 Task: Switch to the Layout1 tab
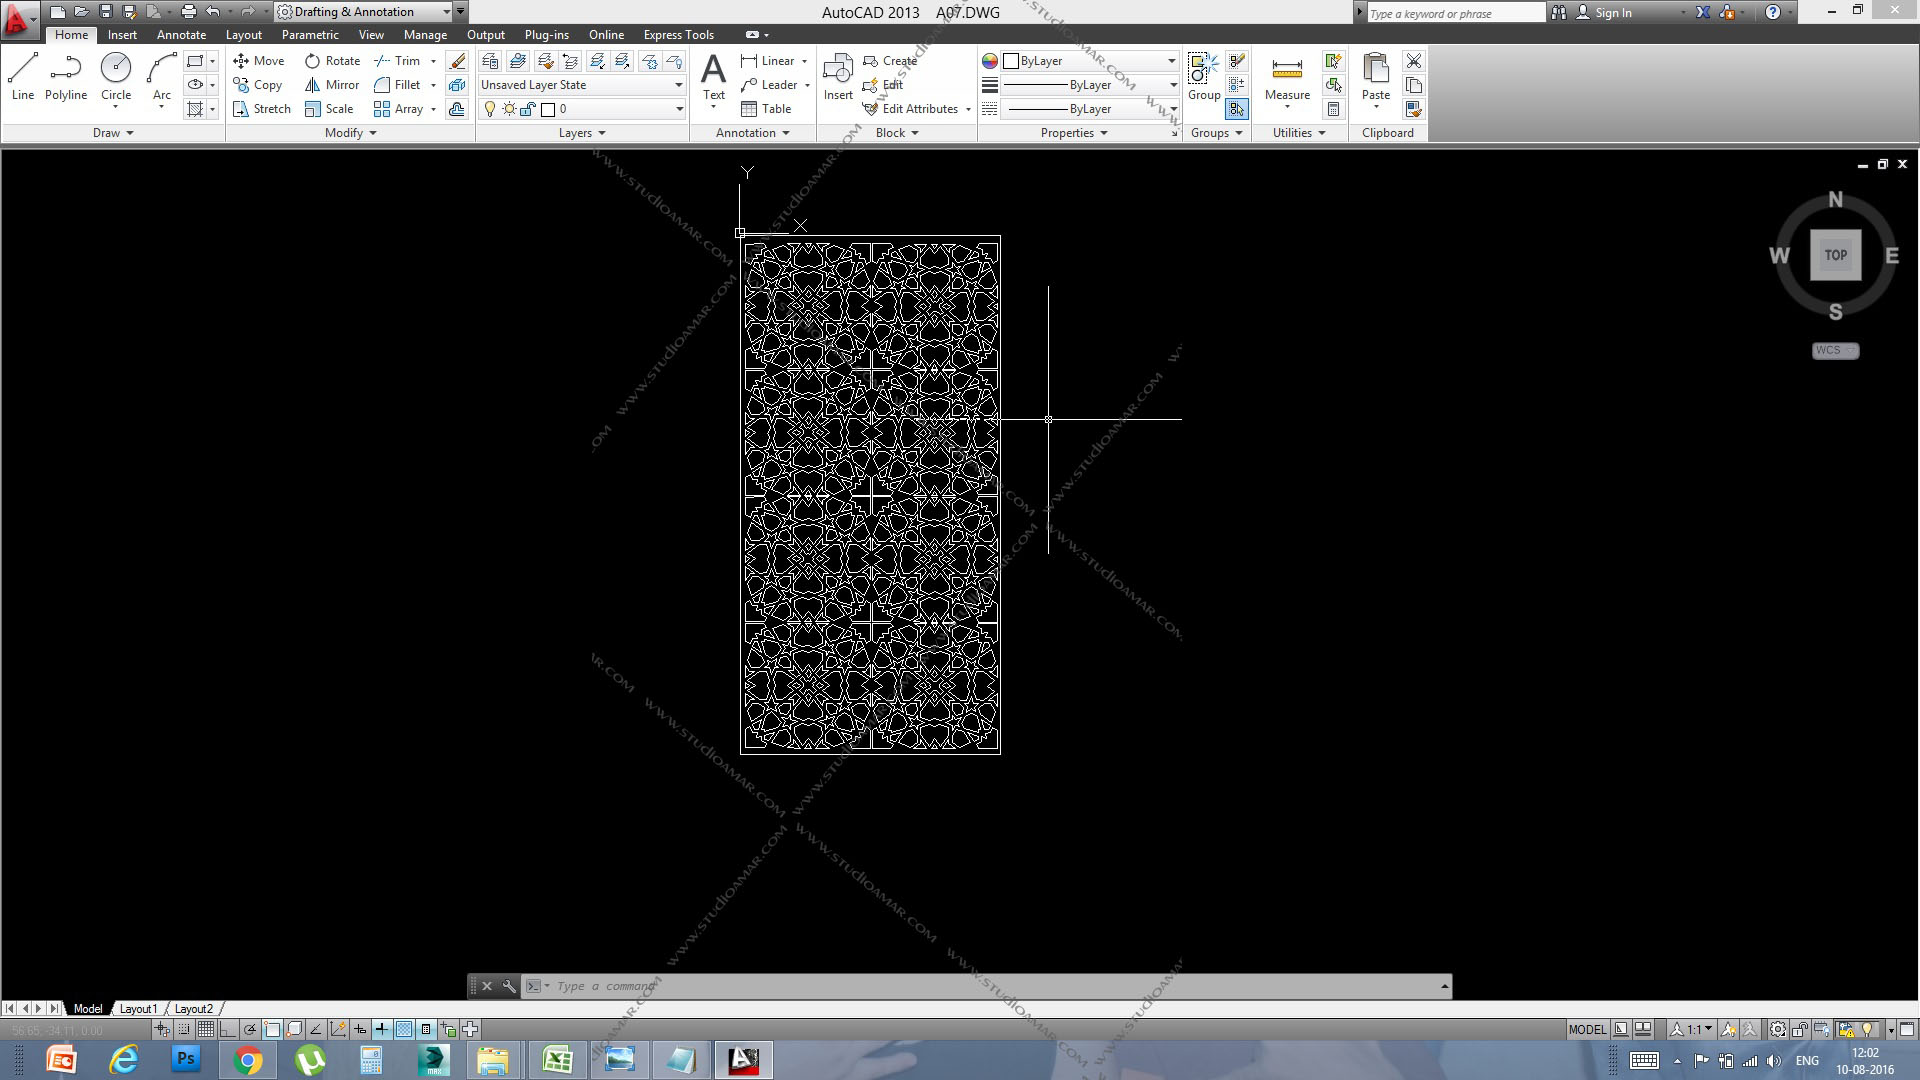(138, 1009)
